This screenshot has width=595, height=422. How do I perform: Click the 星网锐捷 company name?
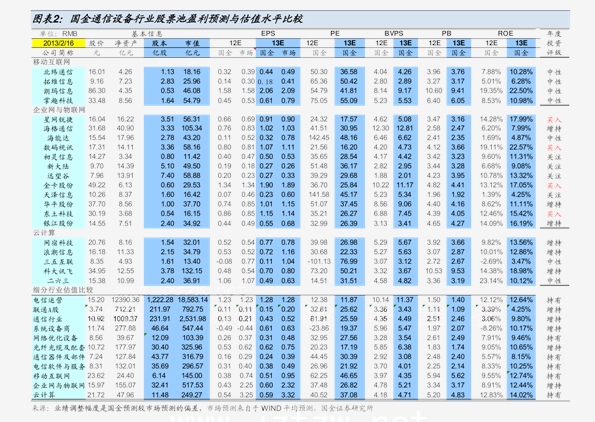click(x=58, y=119)
